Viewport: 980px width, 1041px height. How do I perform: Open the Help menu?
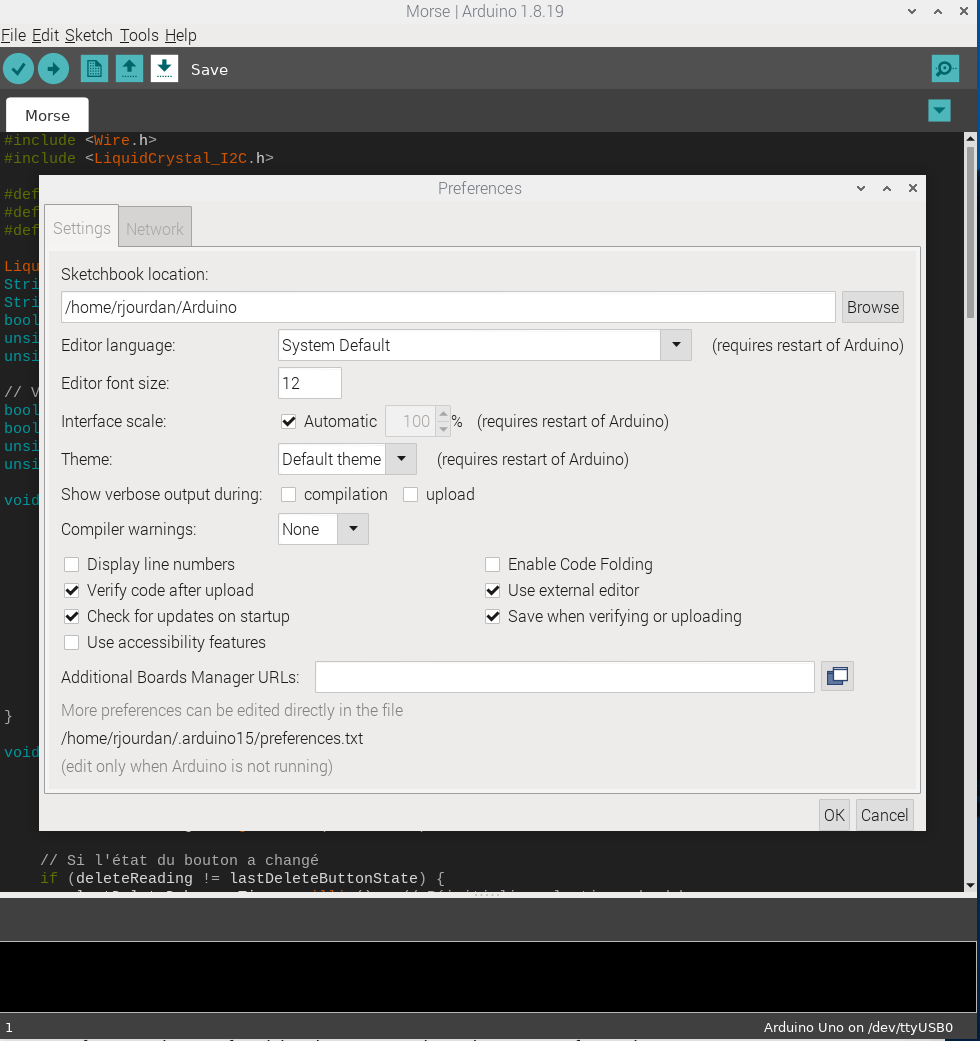(181, 35)
